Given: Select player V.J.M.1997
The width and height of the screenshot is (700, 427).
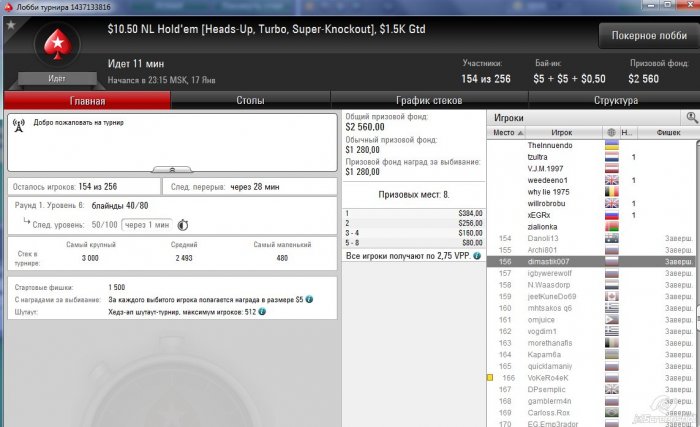Looking at the screenshot, I should [x=545, y=168].
